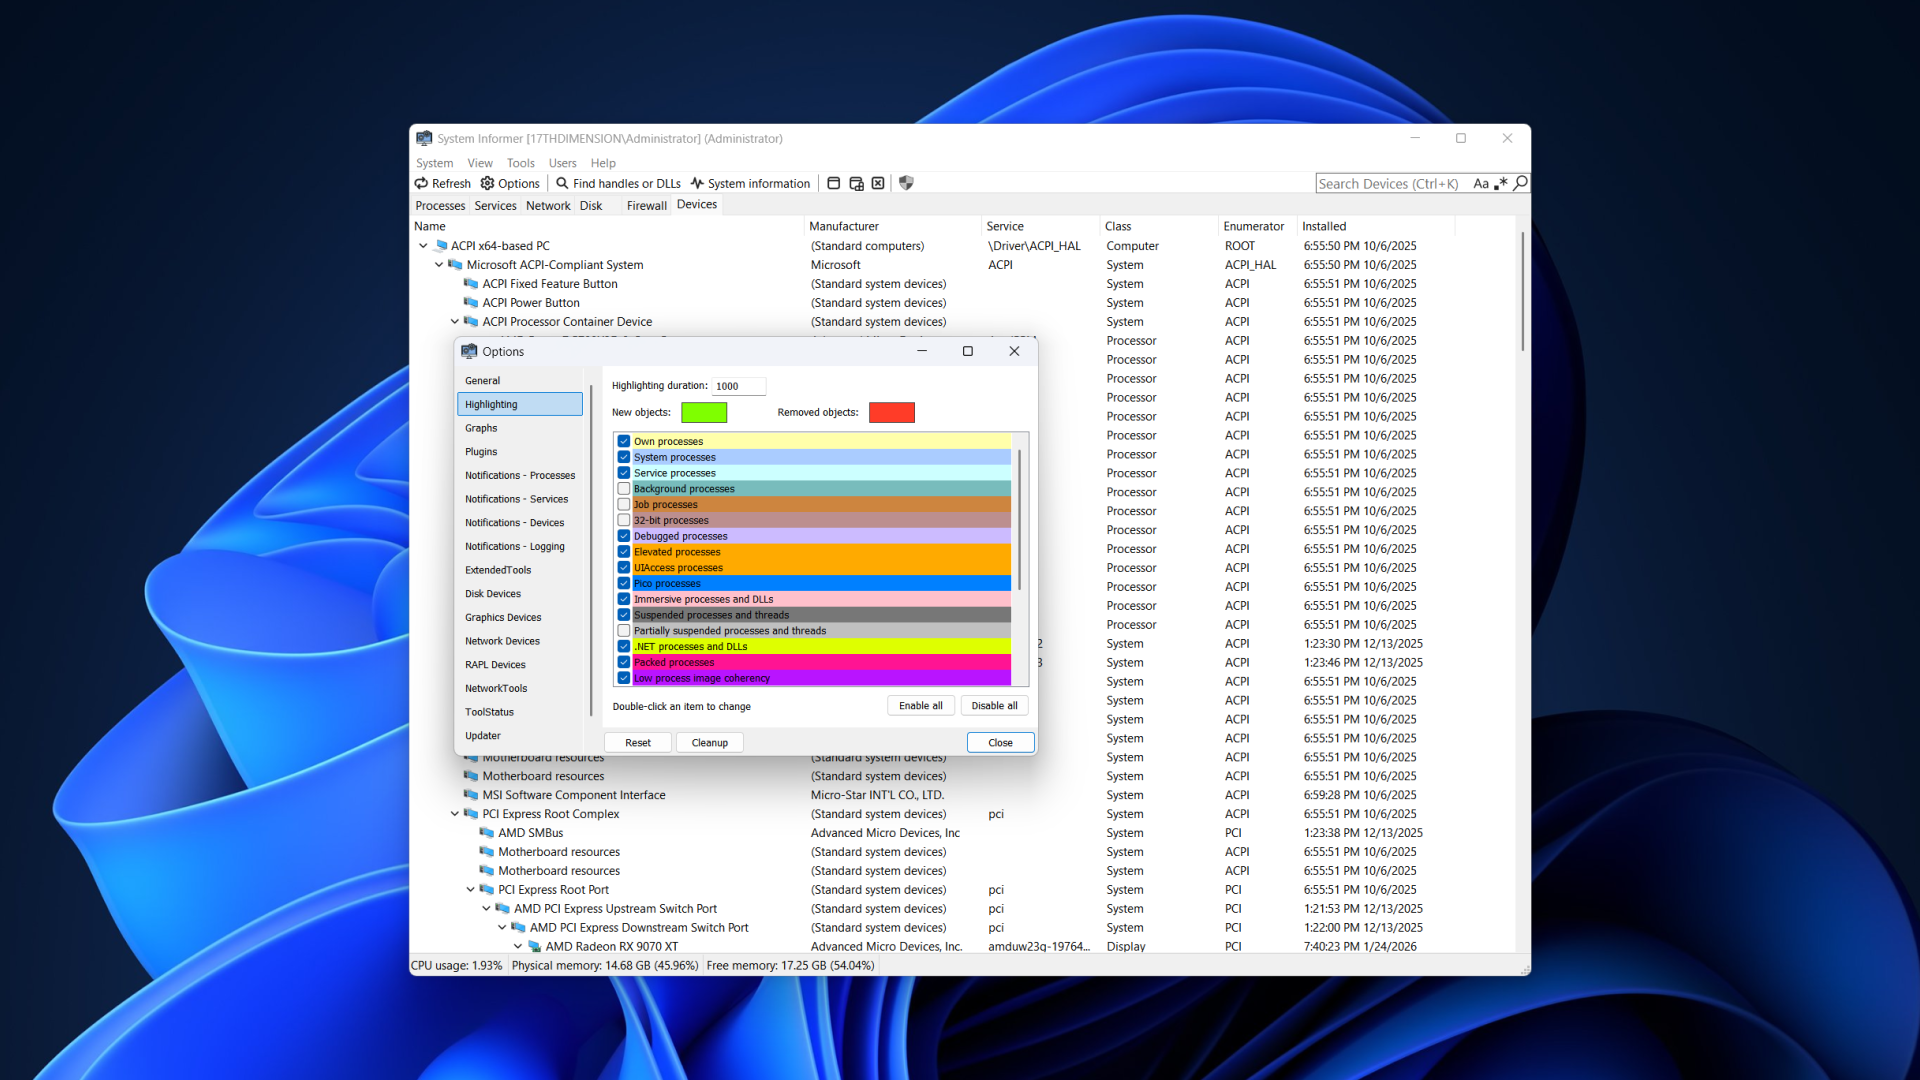Collapse PCI Express Root Port node
This screenshot has height=1080, width=1920.
[x=471, y=890]
